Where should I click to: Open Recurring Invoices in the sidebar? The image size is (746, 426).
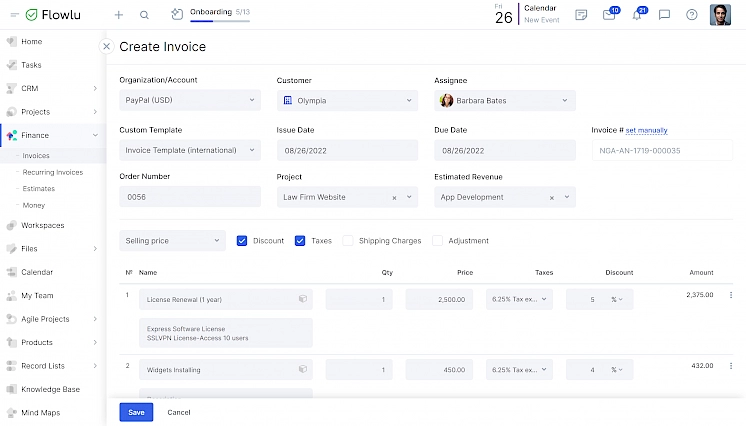tap(52, 172)
